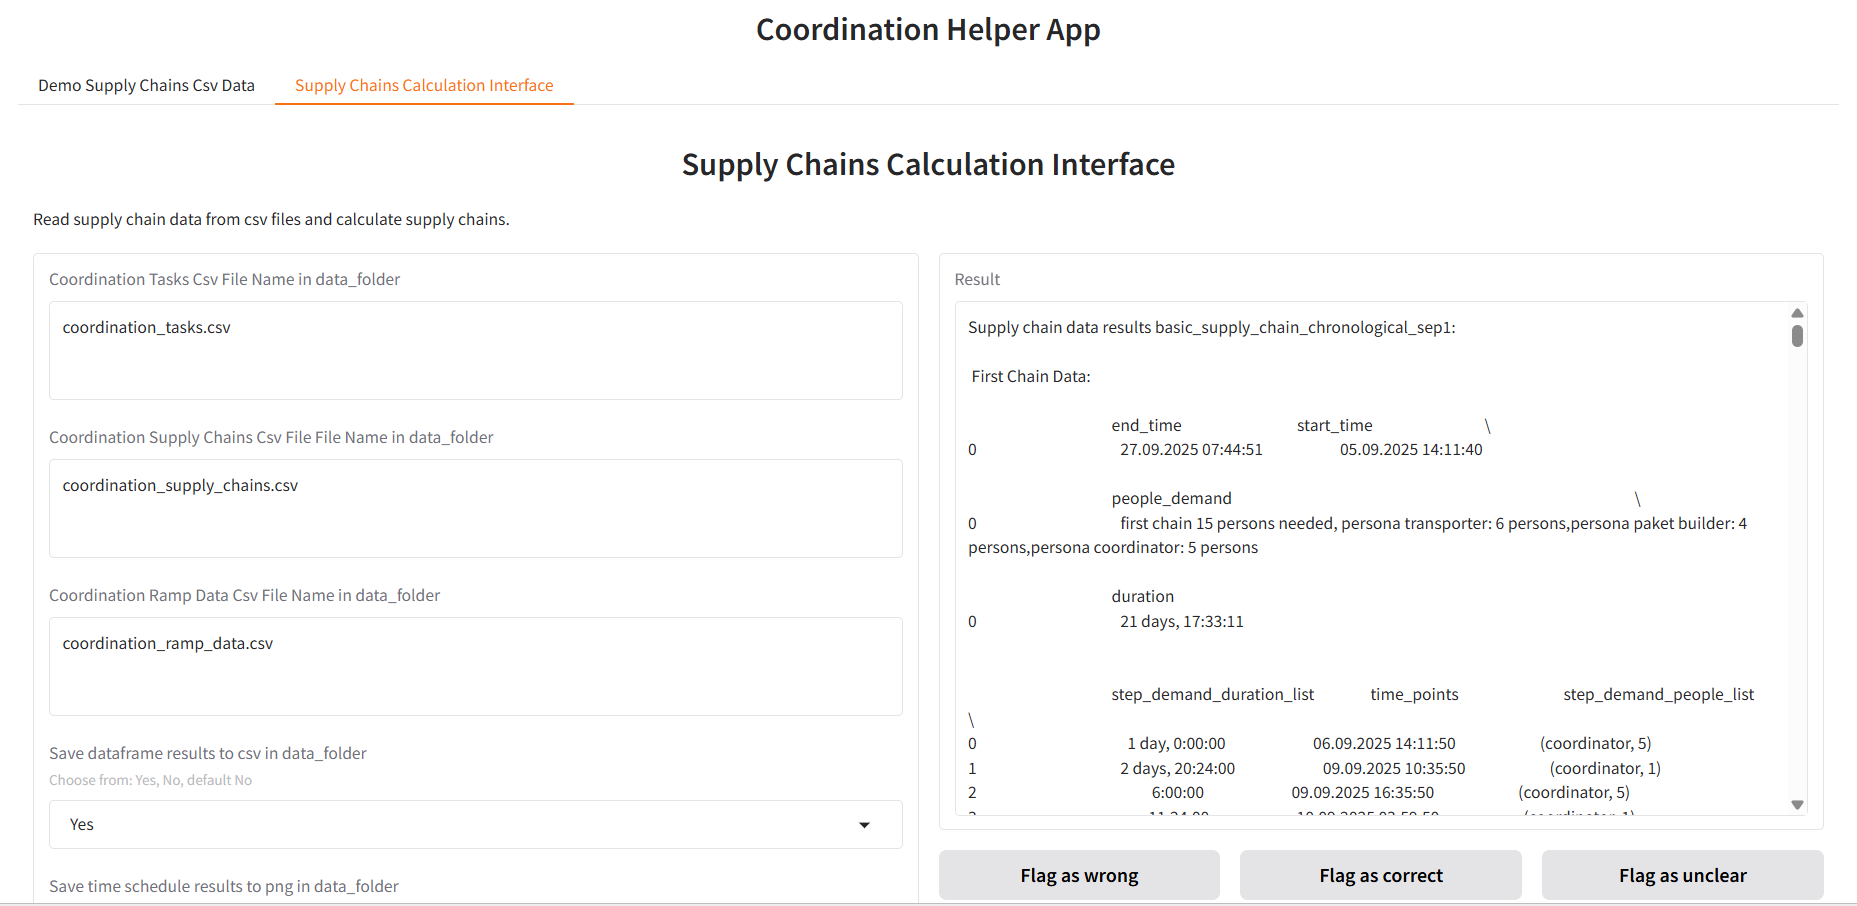This screenshot has width=1857, height=906.
Task: Click the Coordination Ramp Data Csv label
Action: (244, 596)
